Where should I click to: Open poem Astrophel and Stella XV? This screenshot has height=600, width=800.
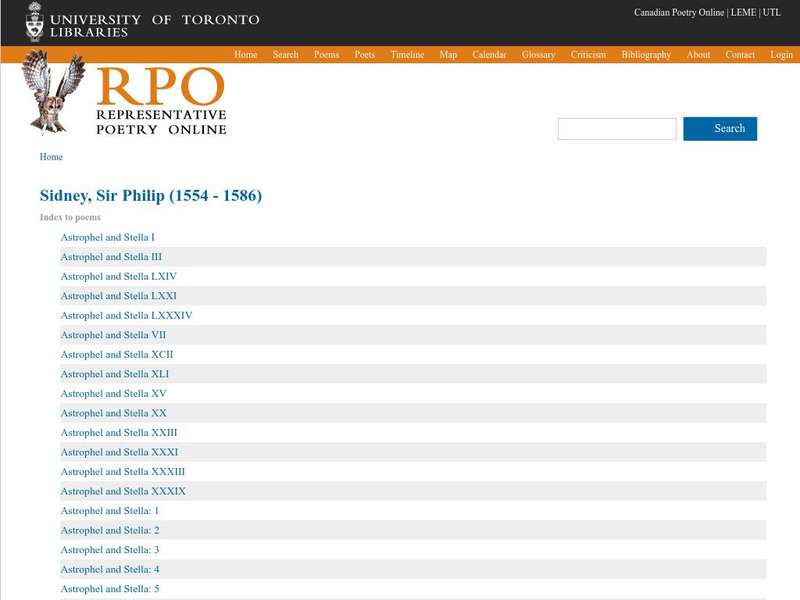(113, 393)
